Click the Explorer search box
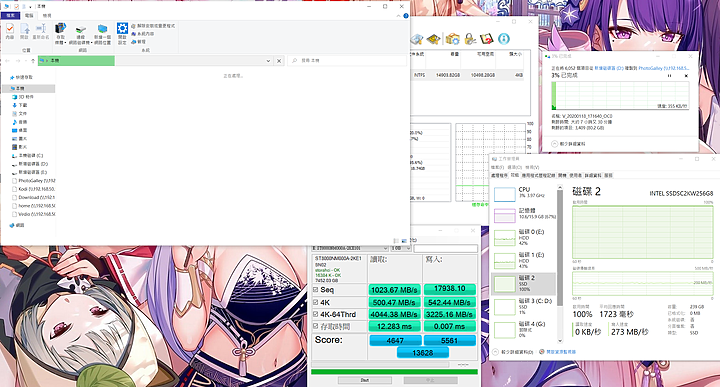The image size is (720, 387). [x=347, y=61]
